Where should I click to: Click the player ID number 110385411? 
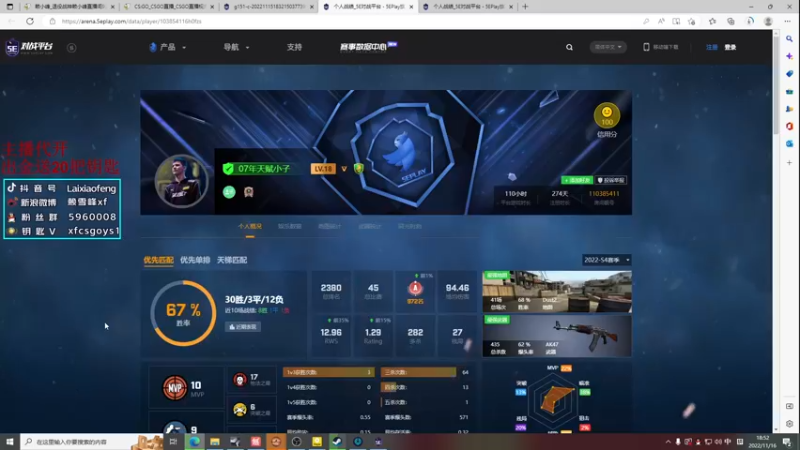(x=604, y=194)
